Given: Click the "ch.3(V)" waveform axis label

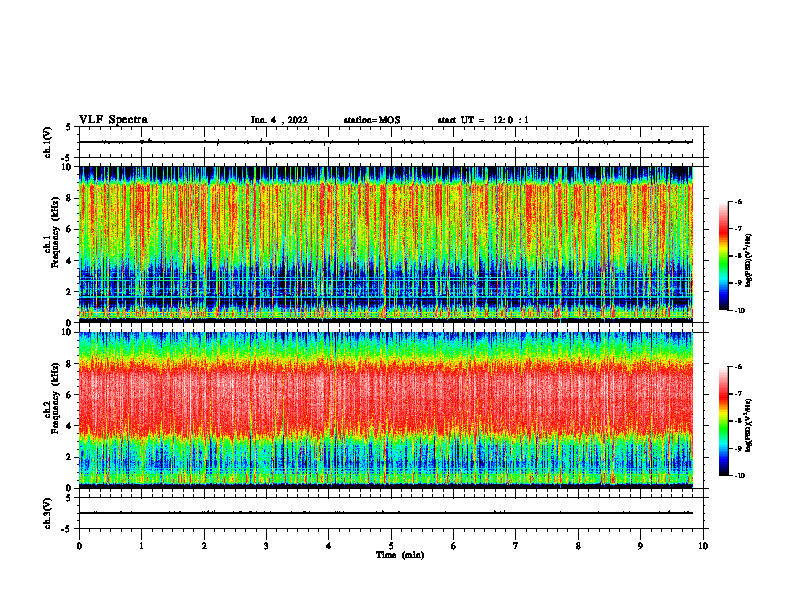Looking at the screenshot, I should 48,513.
